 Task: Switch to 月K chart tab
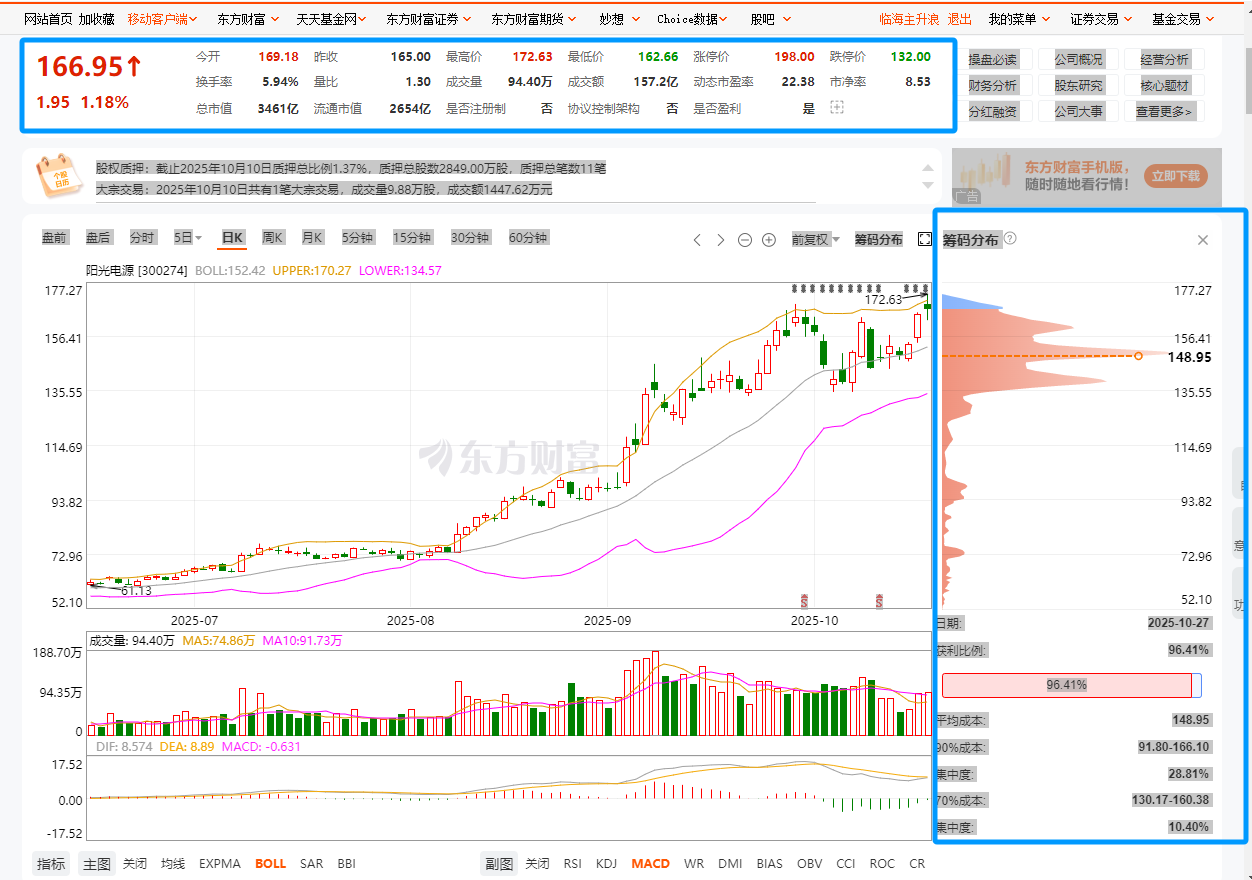point(313,238)
